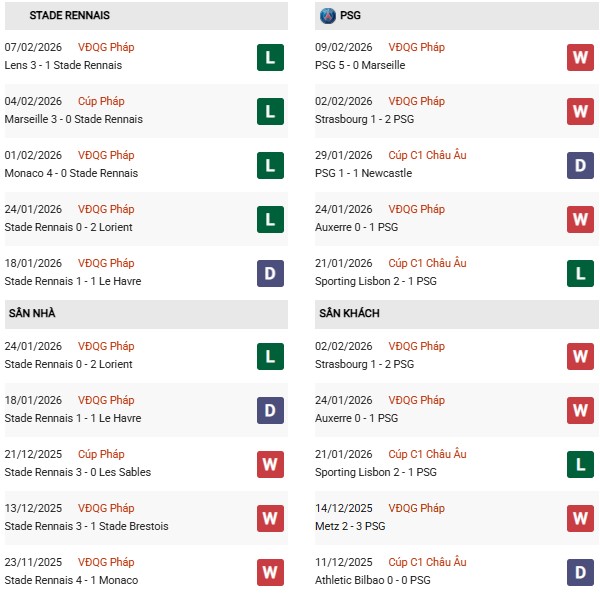Select the Stade Rennais header tab
The image size is (600, 595).
pos(70,16)
